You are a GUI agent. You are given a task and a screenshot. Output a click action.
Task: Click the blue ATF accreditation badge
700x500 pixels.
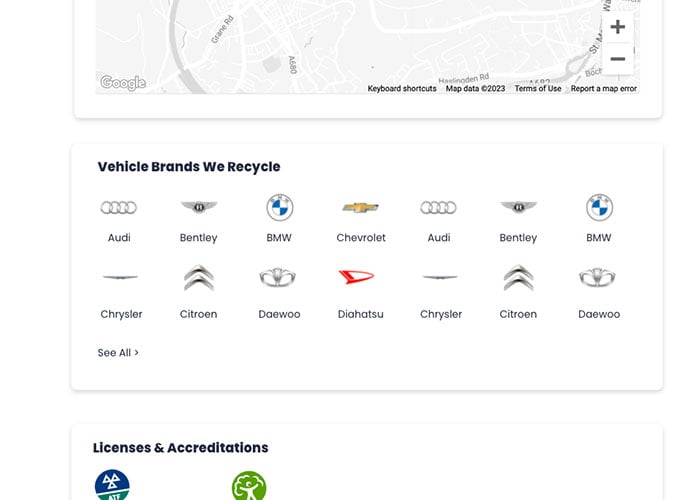click(112, 485)
